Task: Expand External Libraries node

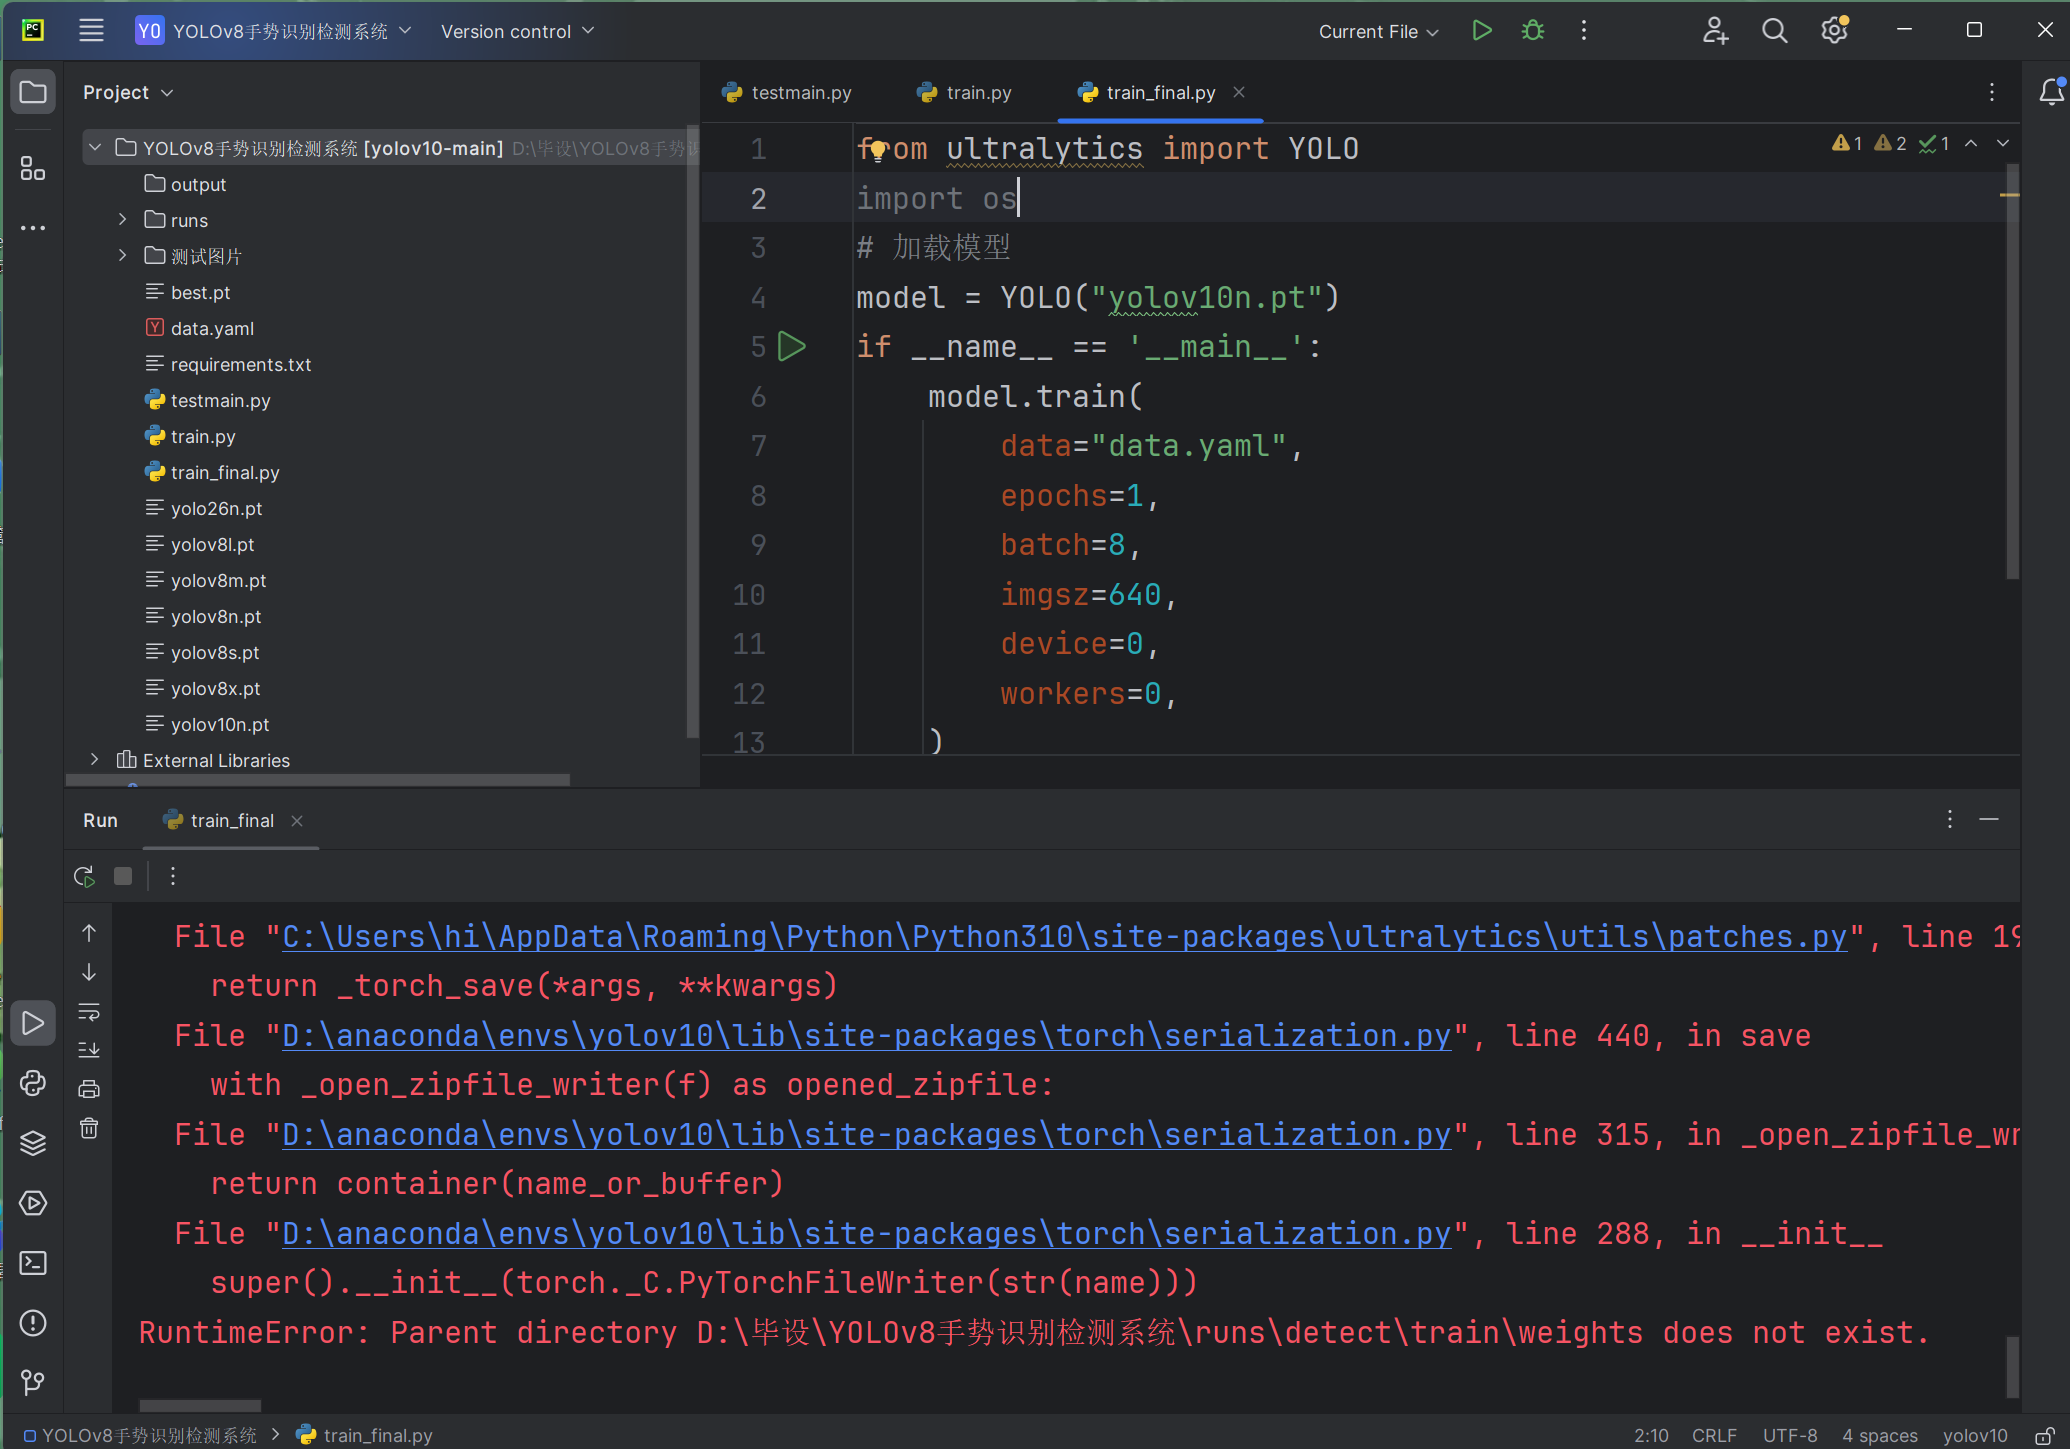Action: coord(95,760)
